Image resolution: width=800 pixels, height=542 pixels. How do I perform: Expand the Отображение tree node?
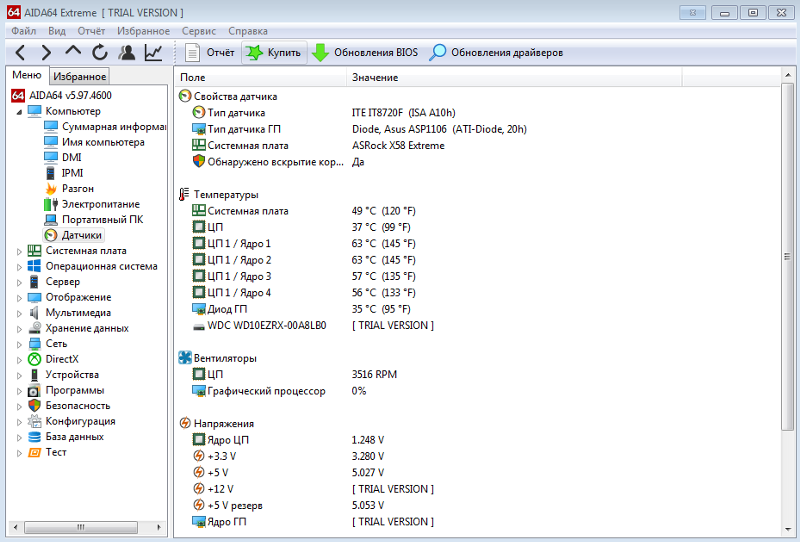(x=19, y=298)
